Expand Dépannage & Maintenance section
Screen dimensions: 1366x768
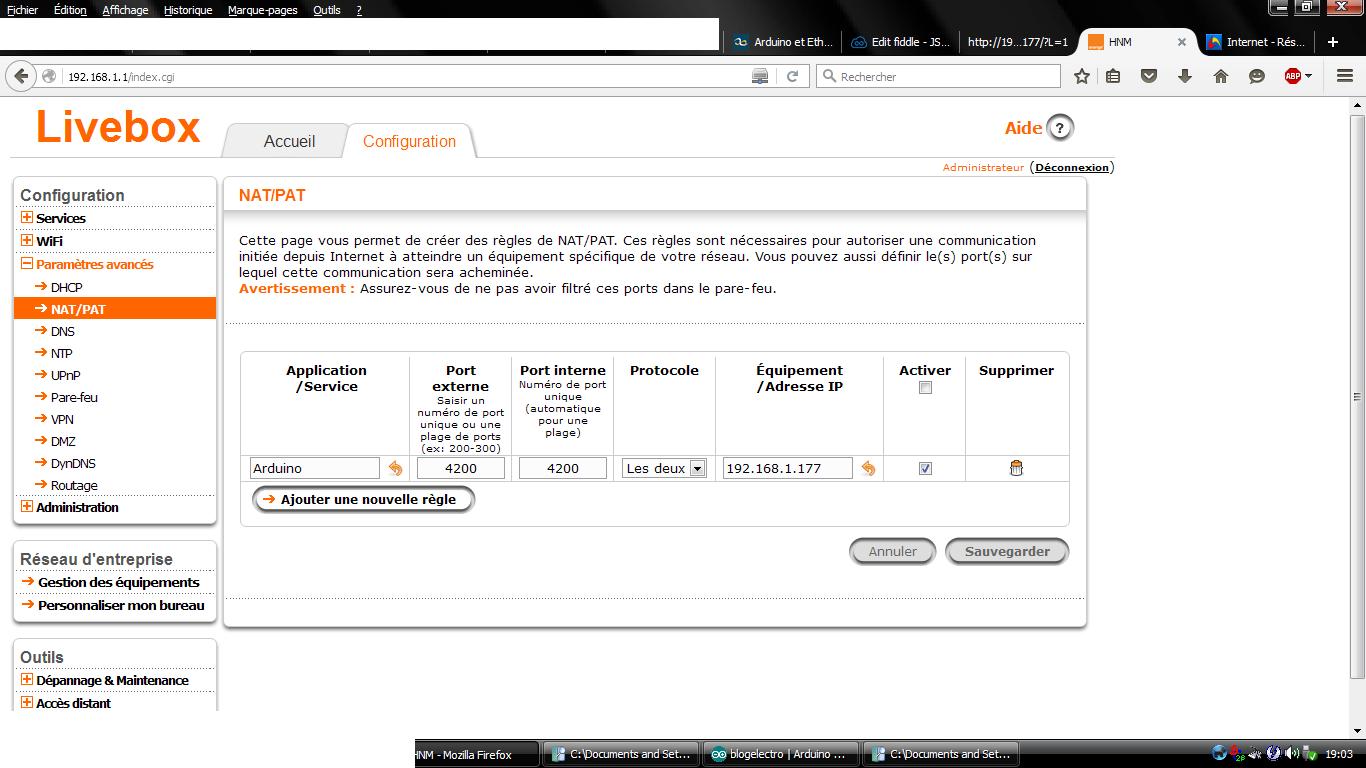point(27,680)
